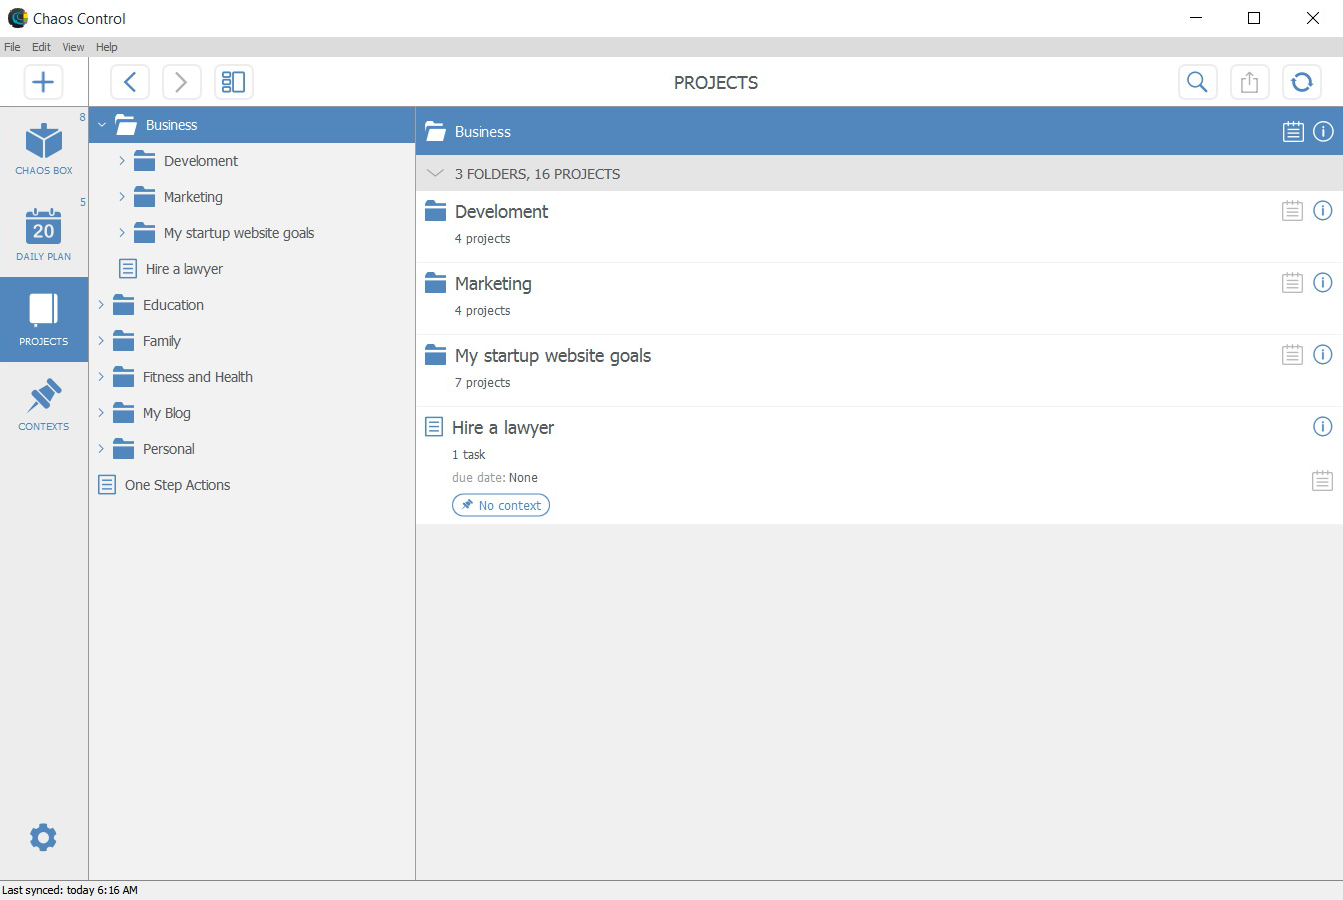1343x900 pixels.
Task: Open My startup website goals in main list
Action: [x=879, y=370]
